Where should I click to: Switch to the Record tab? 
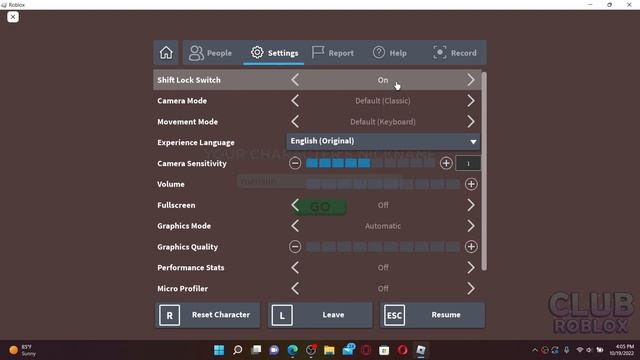point(454,53)
